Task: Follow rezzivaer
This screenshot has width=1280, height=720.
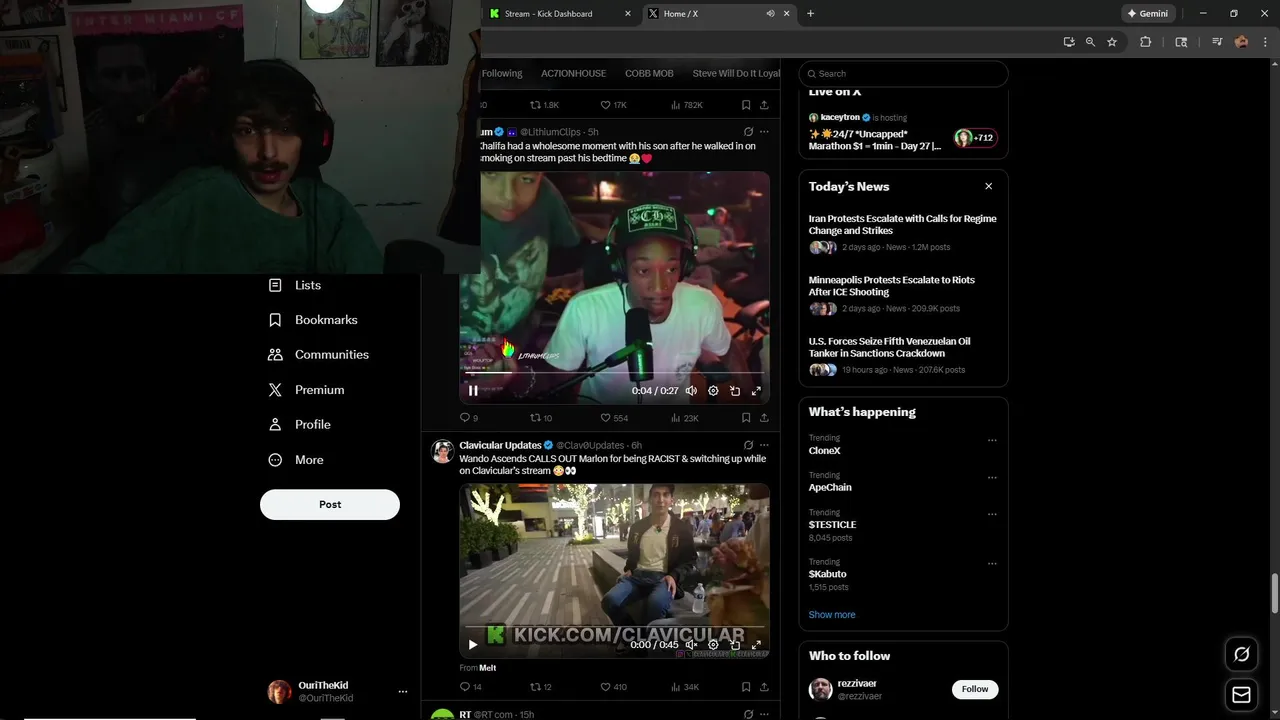Action: click(x=975, y=689)
